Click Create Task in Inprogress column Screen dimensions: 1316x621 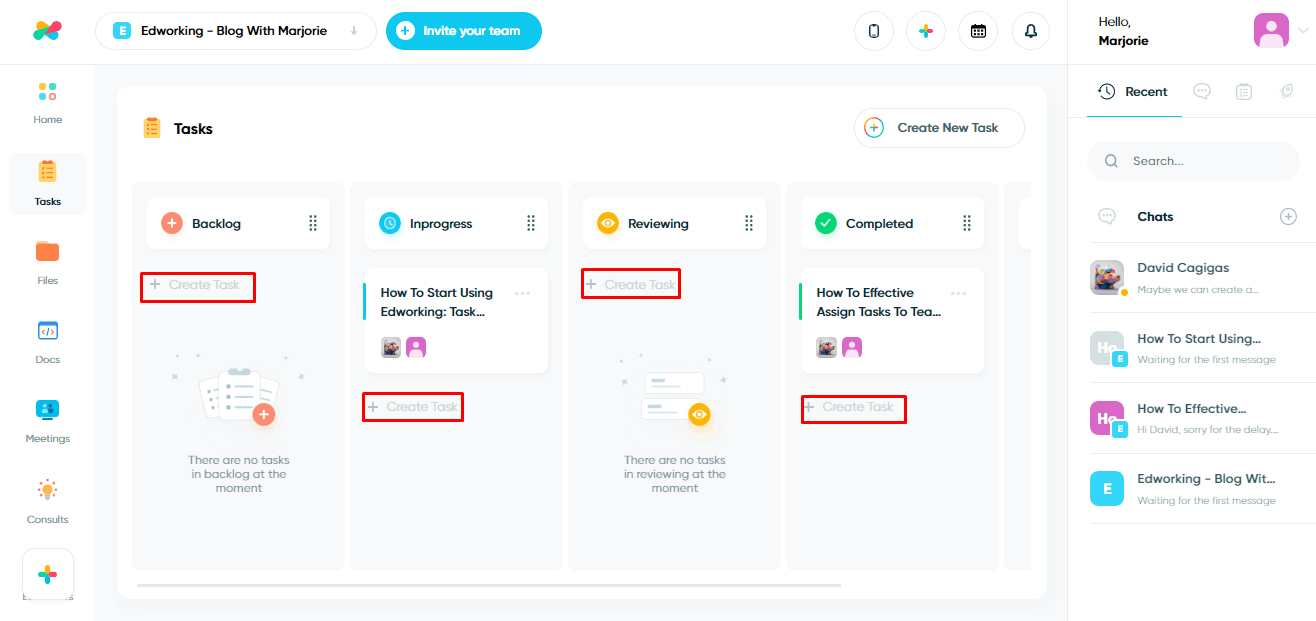click(413, 407)
